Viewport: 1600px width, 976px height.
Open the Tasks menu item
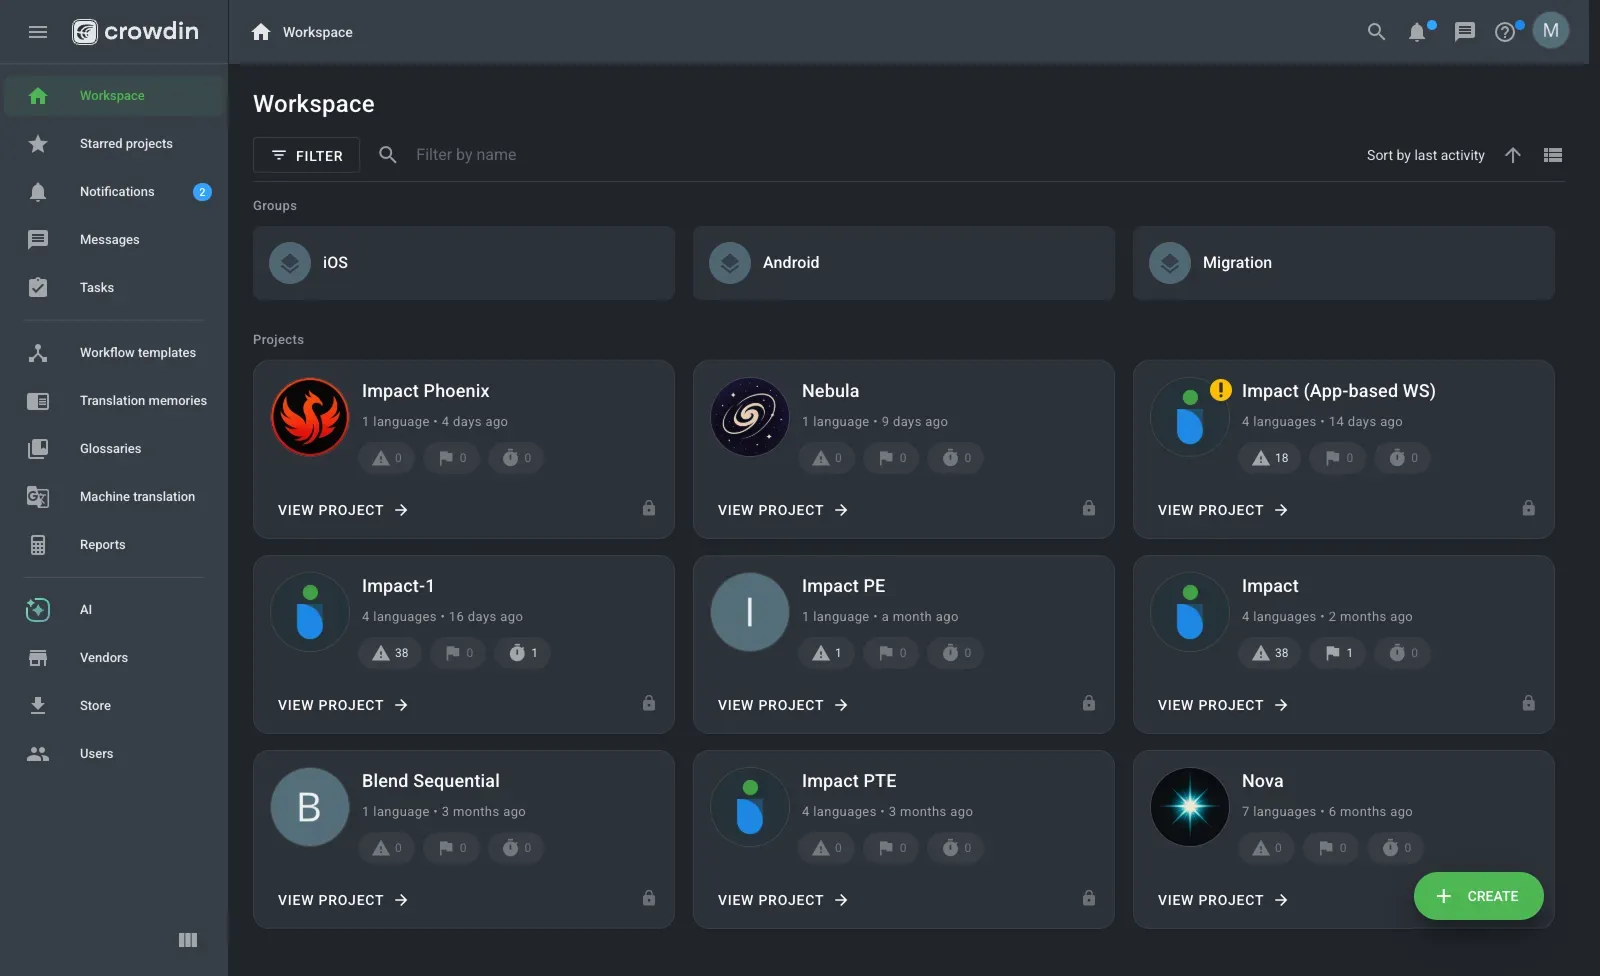[x=96, y=287]
